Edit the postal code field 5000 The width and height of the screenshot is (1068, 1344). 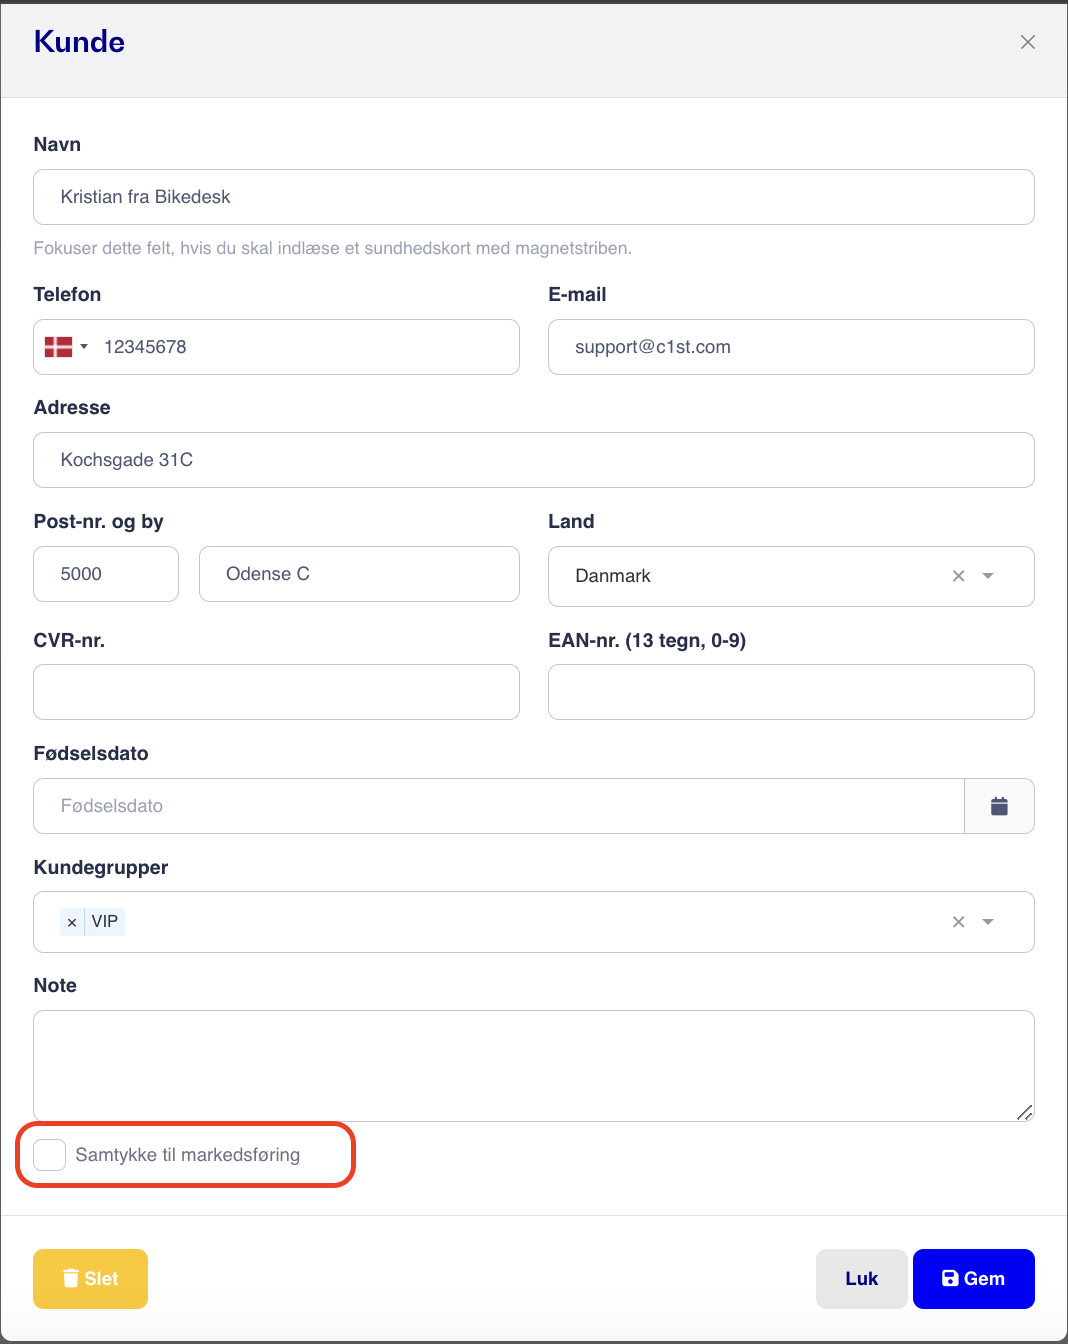[x=106, y=574]
